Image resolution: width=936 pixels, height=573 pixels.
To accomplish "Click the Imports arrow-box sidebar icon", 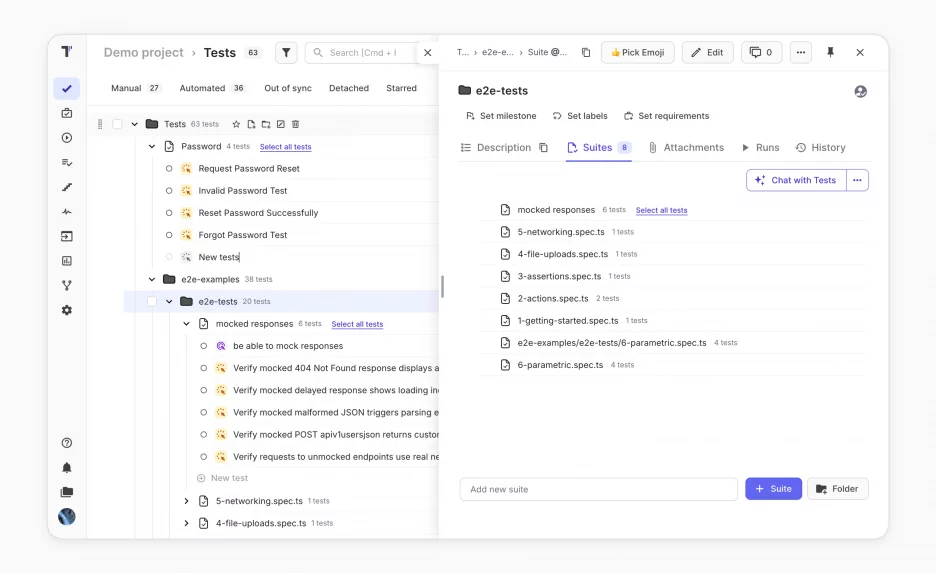I will pos(67,236).
